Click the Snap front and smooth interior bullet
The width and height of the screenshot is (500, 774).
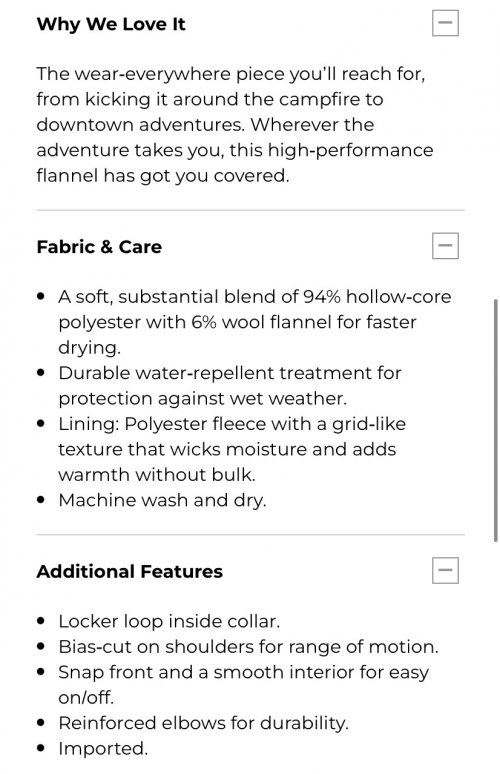point(244,685)
